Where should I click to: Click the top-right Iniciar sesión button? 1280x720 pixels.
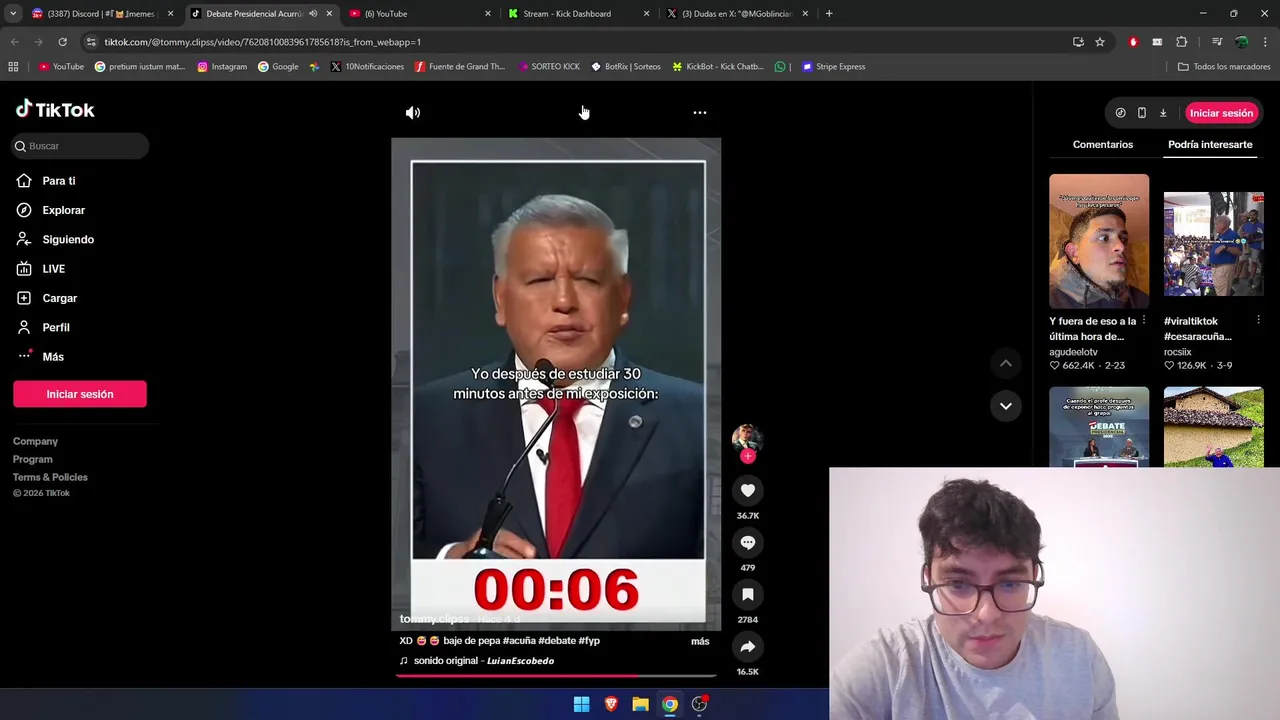[1221, 113]
